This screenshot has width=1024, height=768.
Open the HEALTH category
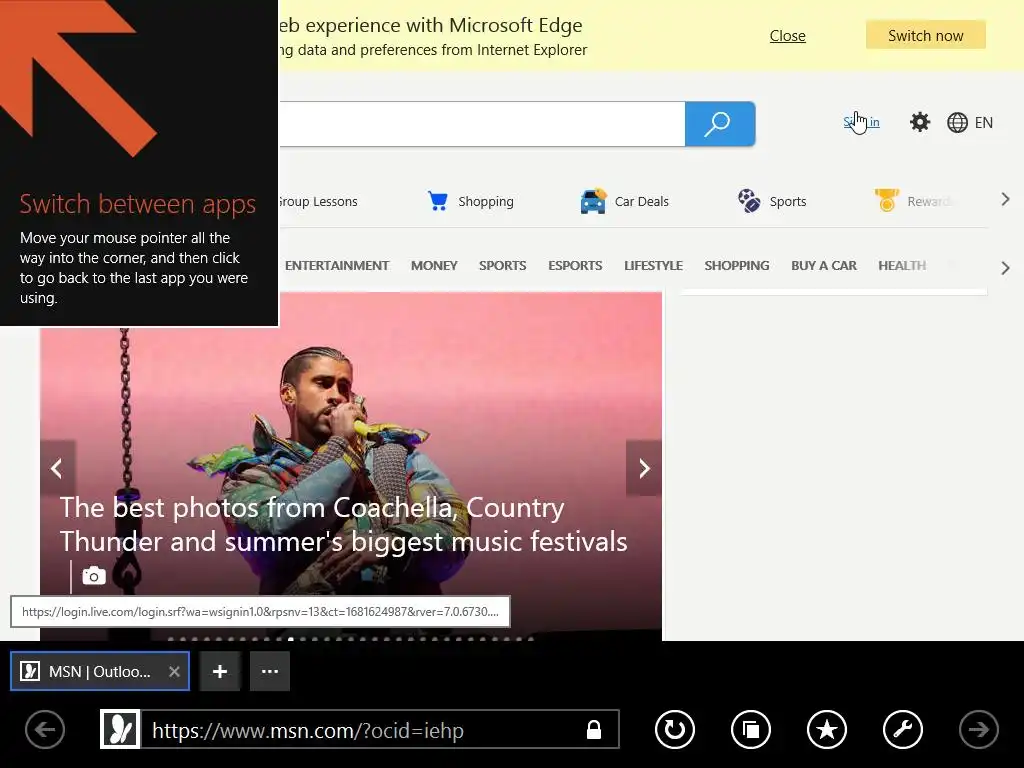[902, 266]
